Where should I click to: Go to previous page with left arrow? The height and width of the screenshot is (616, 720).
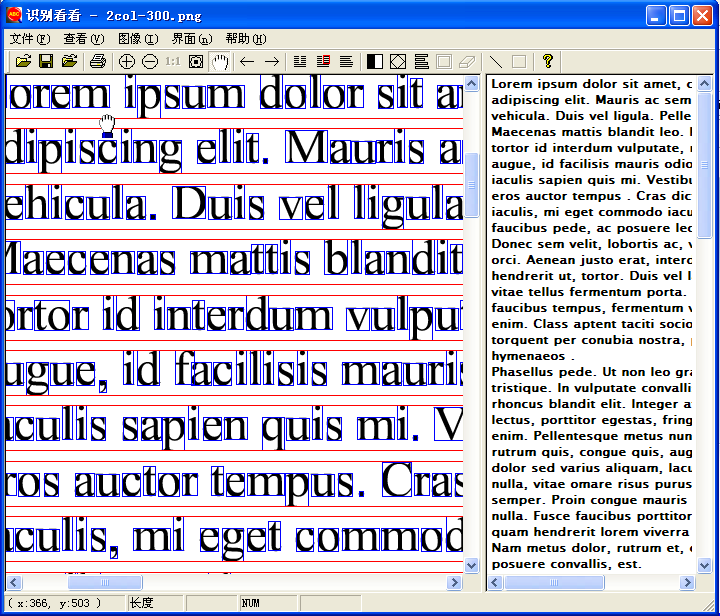pos(247,62)
